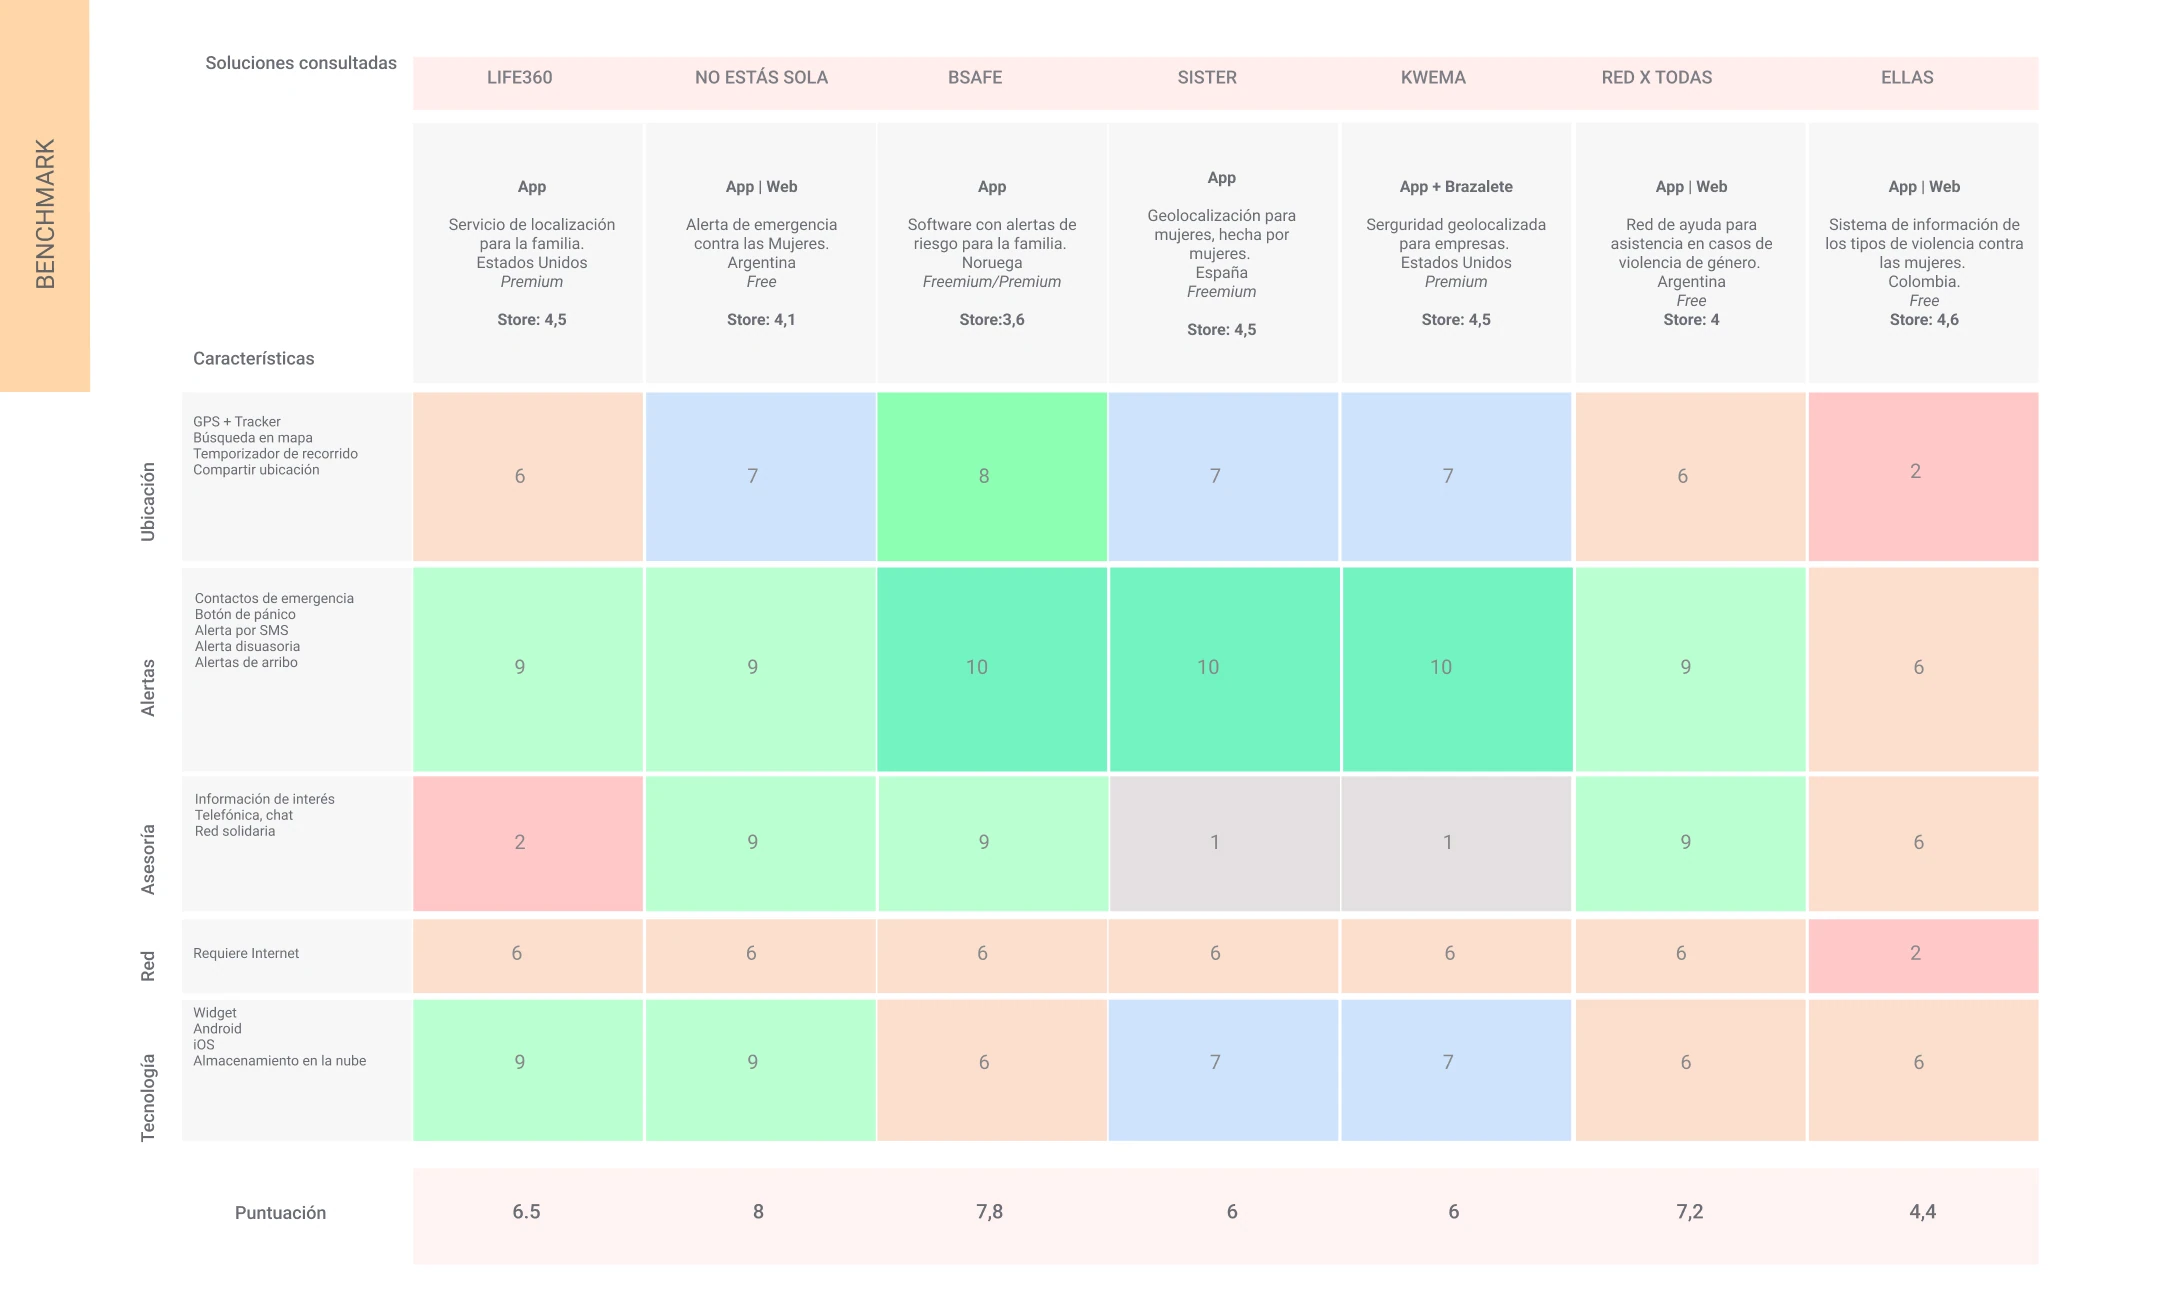The height and width of the screenshot is (1315, 2175).
Task: Click the bright green BSAFE Ubicación cell
Action: 991,476
